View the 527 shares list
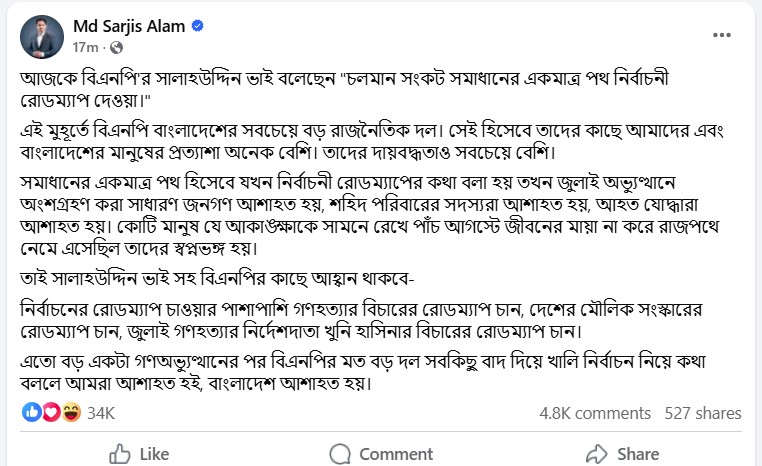This screenshot has height=466, width=762. click(x=702, y=412)
